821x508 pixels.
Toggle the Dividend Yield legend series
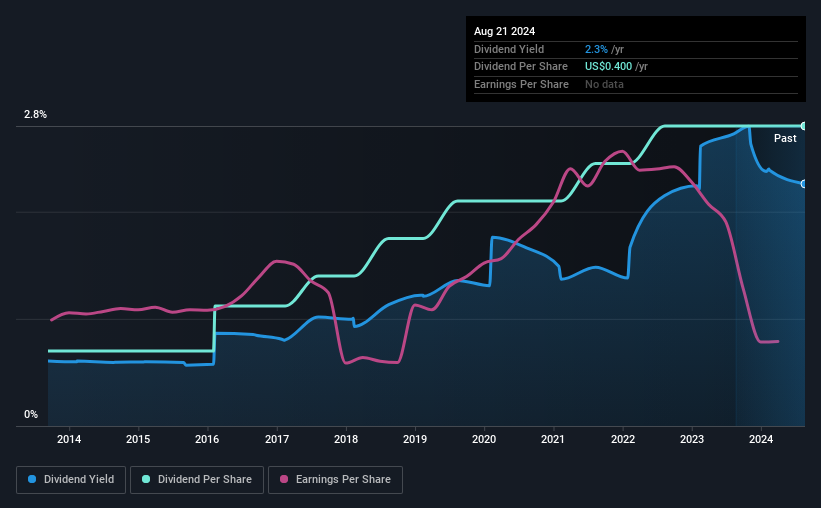click(x=71, y=480)
